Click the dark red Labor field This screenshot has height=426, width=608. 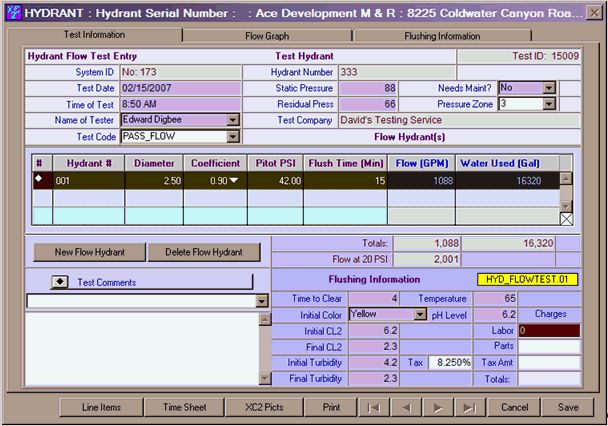[x=548, y=330]
